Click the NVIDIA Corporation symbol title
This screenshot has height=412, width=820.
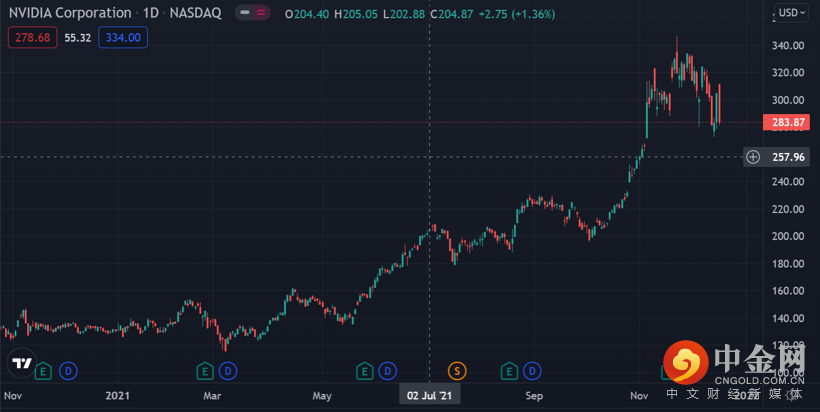(70, 14)
